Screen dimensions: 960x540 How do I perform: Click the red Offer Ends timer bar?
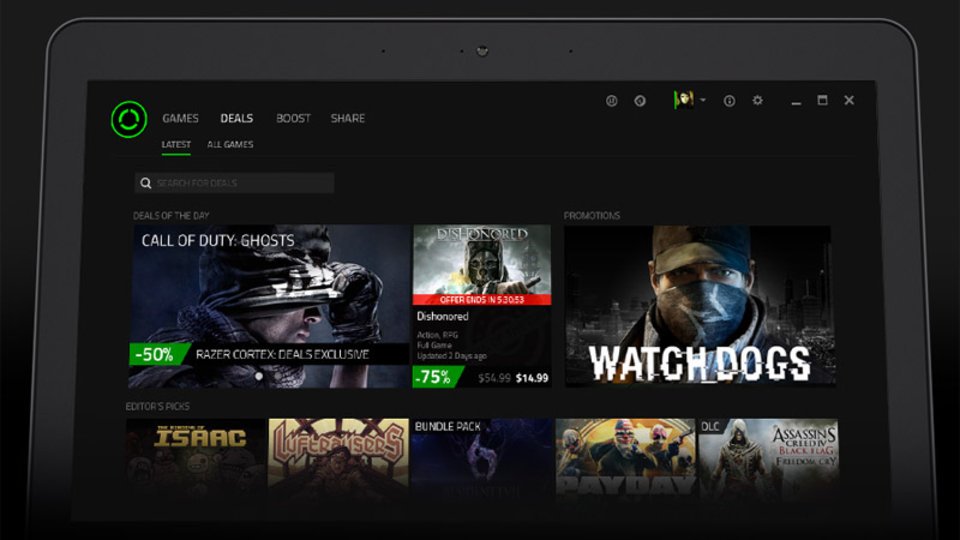coord(482,300)
